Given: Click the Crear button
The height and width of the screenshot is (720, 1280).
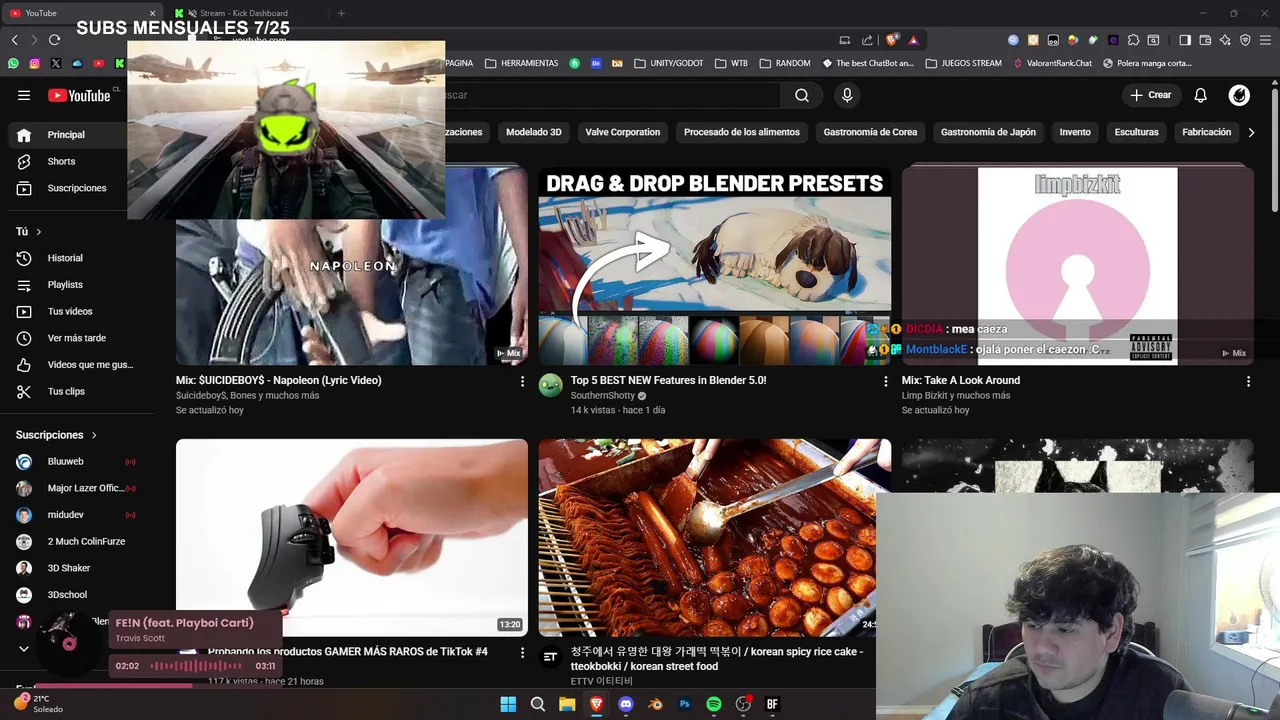Looking at the screenshot, I should (1151, 95).
